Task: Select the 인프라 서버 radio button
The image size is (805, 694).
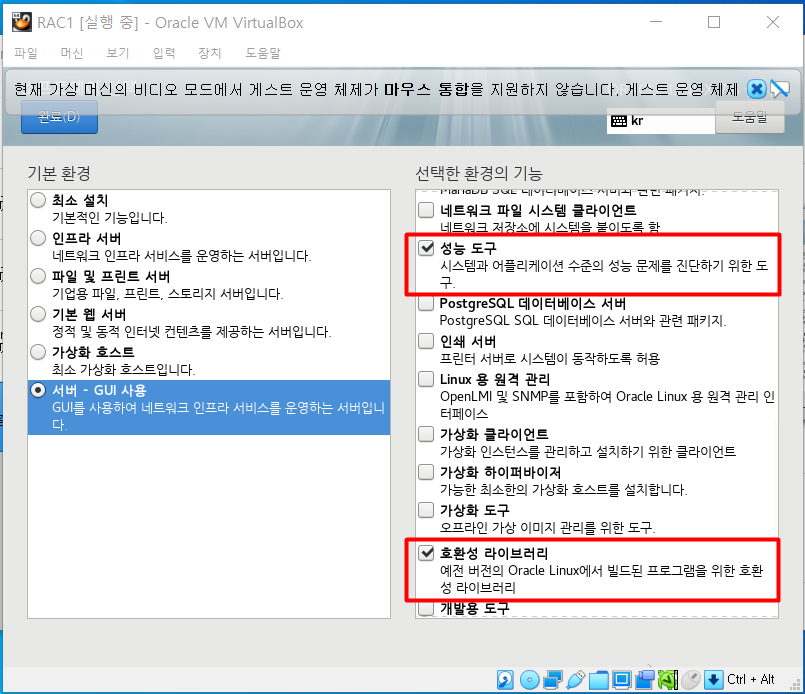Action: (38, 238)
